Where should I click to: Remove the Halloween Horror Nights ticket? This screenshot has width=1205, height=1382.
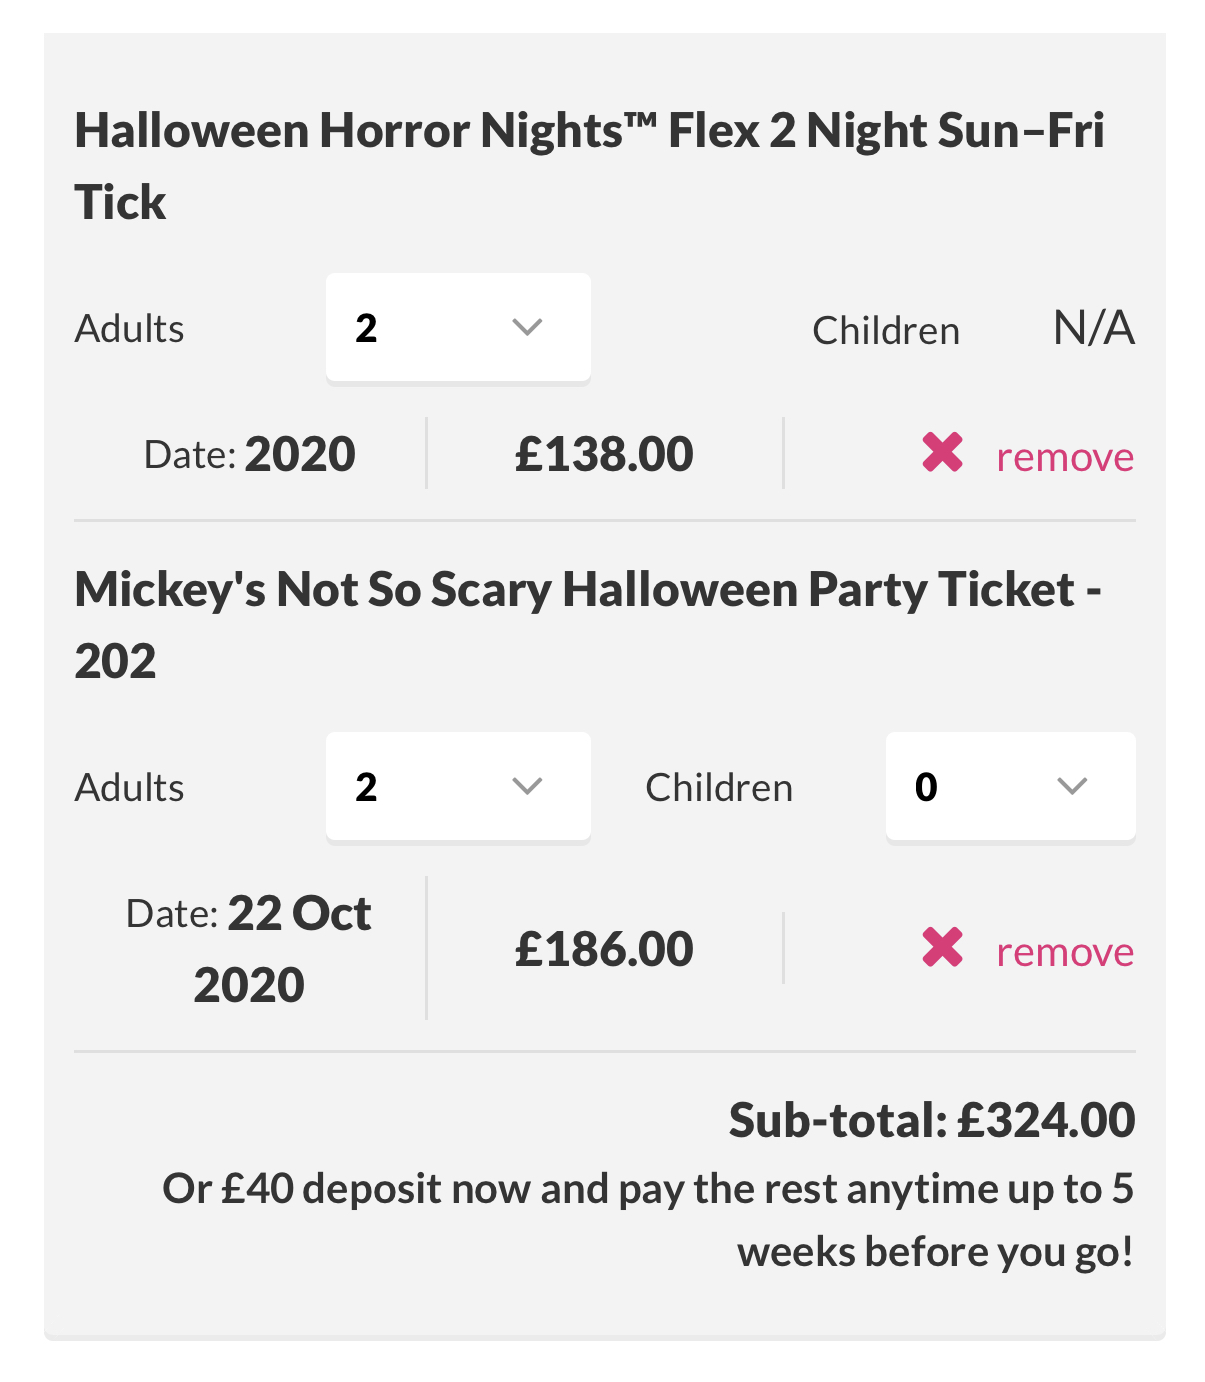(1065, 457)
